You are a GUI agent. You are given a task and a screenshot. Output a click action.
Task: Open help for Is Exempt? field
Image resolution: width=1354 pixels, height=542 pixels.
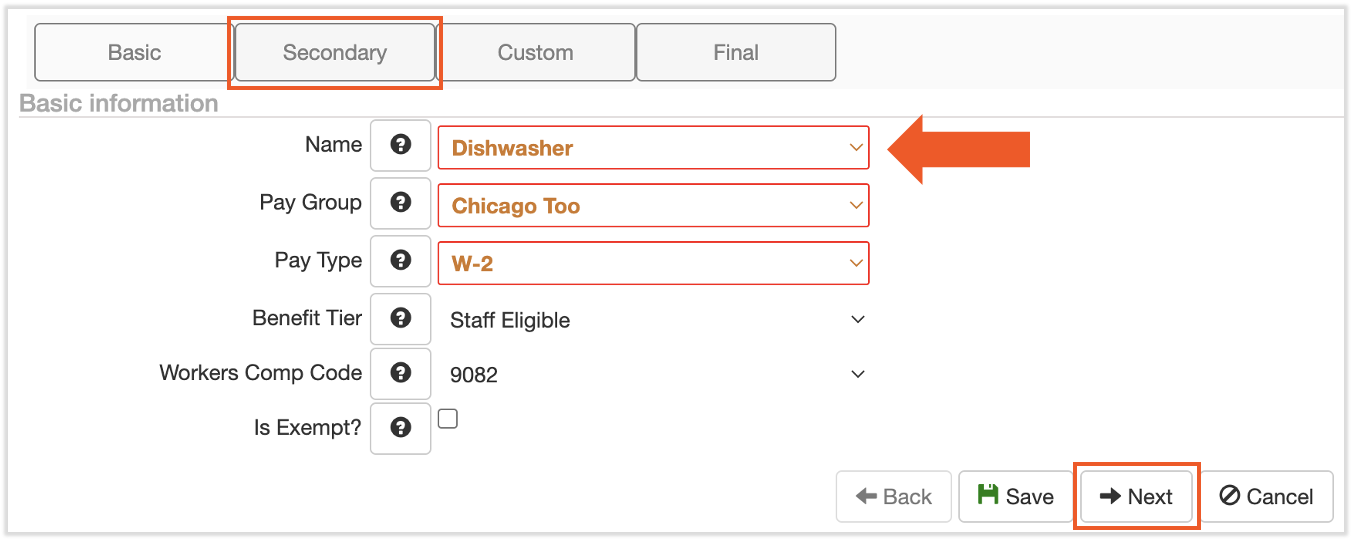pos(401,429)
